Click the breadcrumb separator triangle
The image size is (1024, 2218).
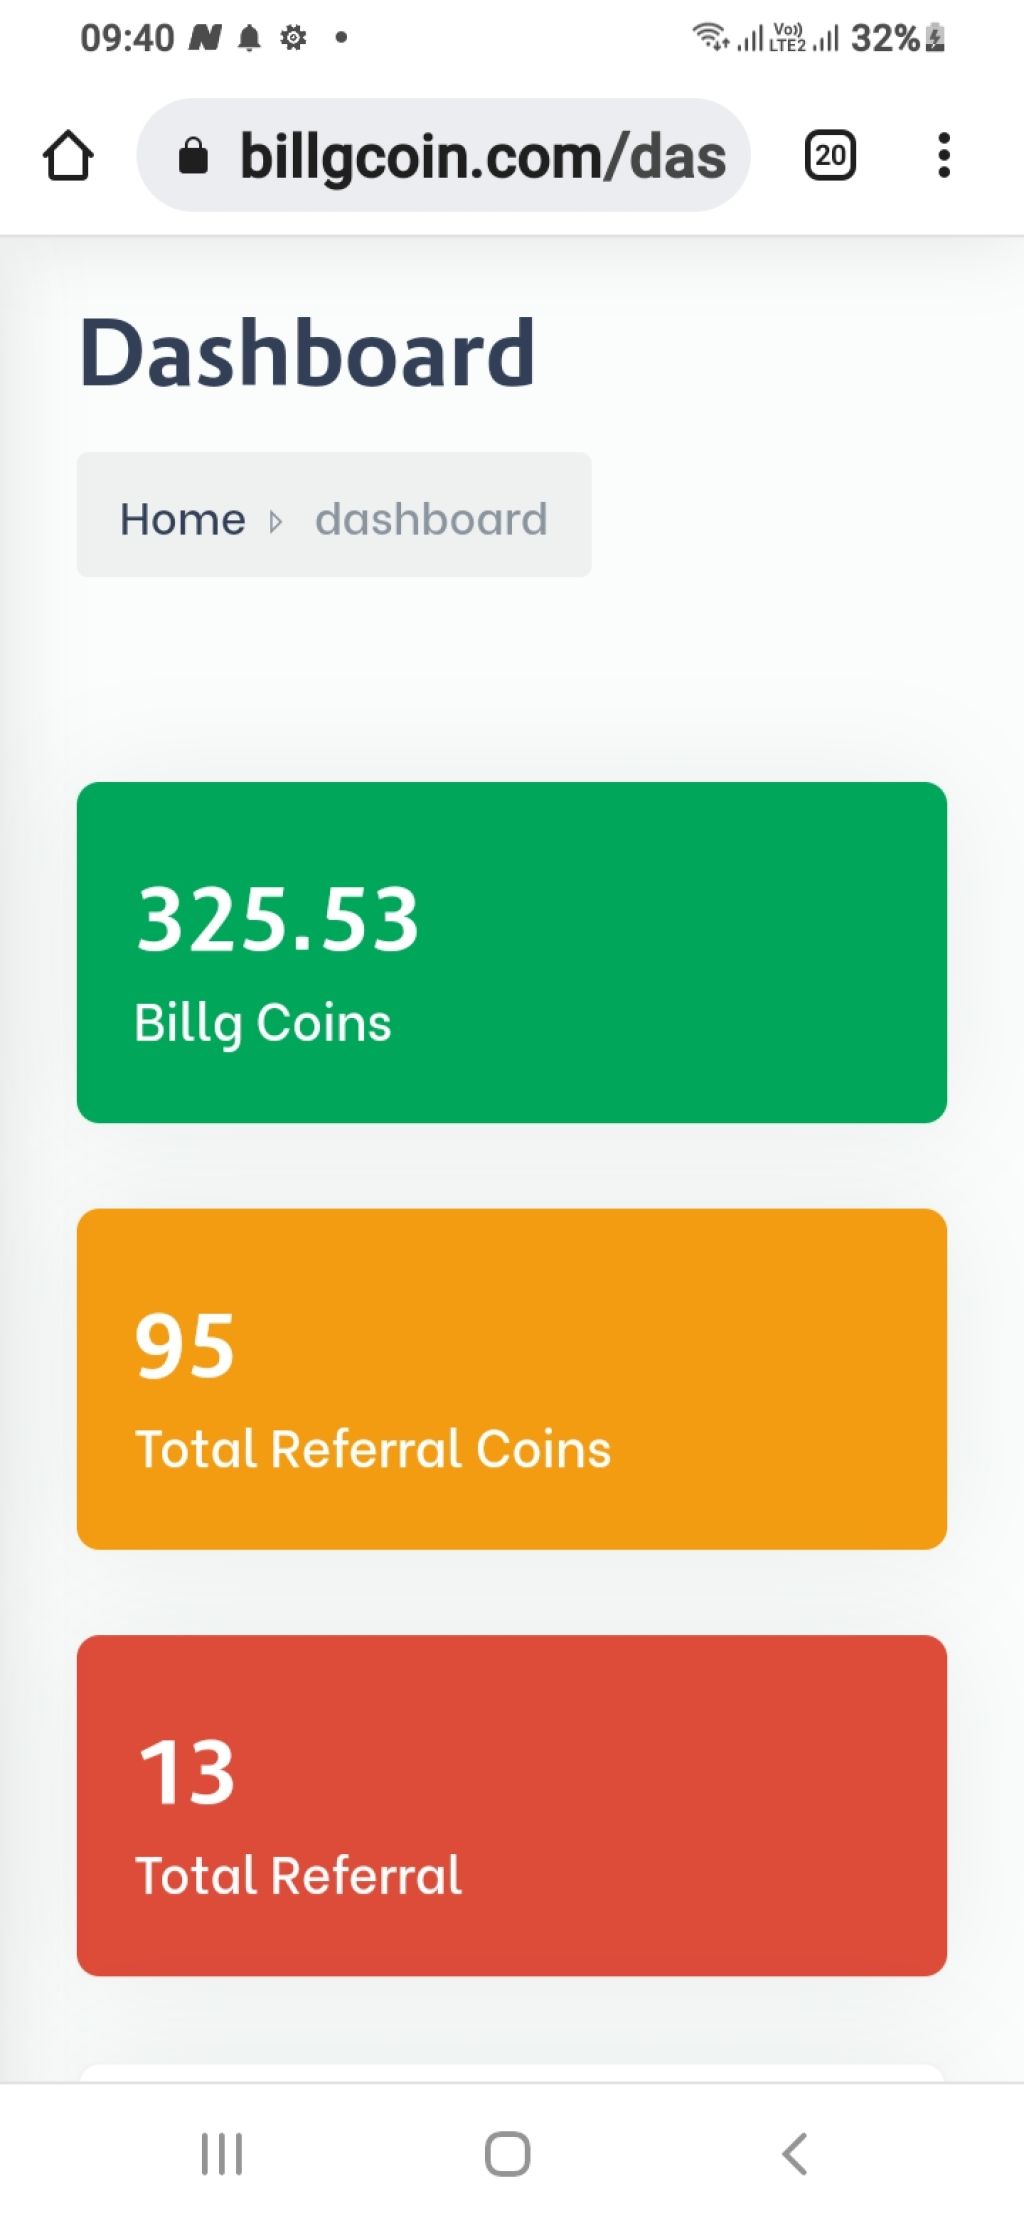click(x=276, y=521)
